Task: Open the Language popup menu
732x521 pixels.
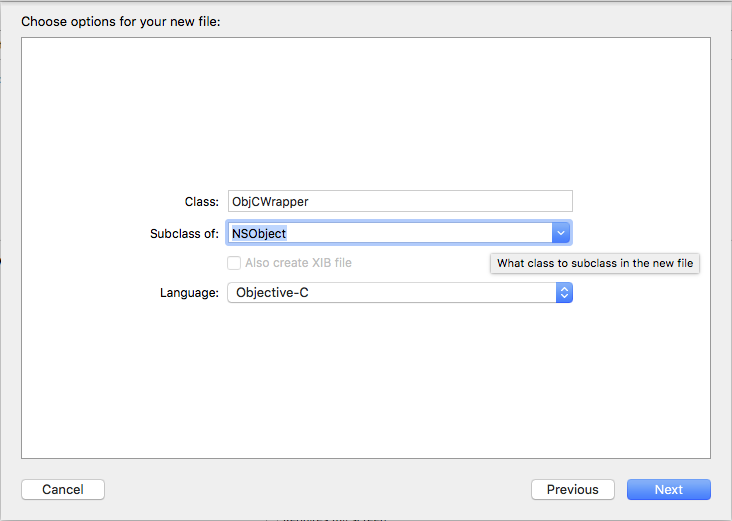Action: pos(390,293)
